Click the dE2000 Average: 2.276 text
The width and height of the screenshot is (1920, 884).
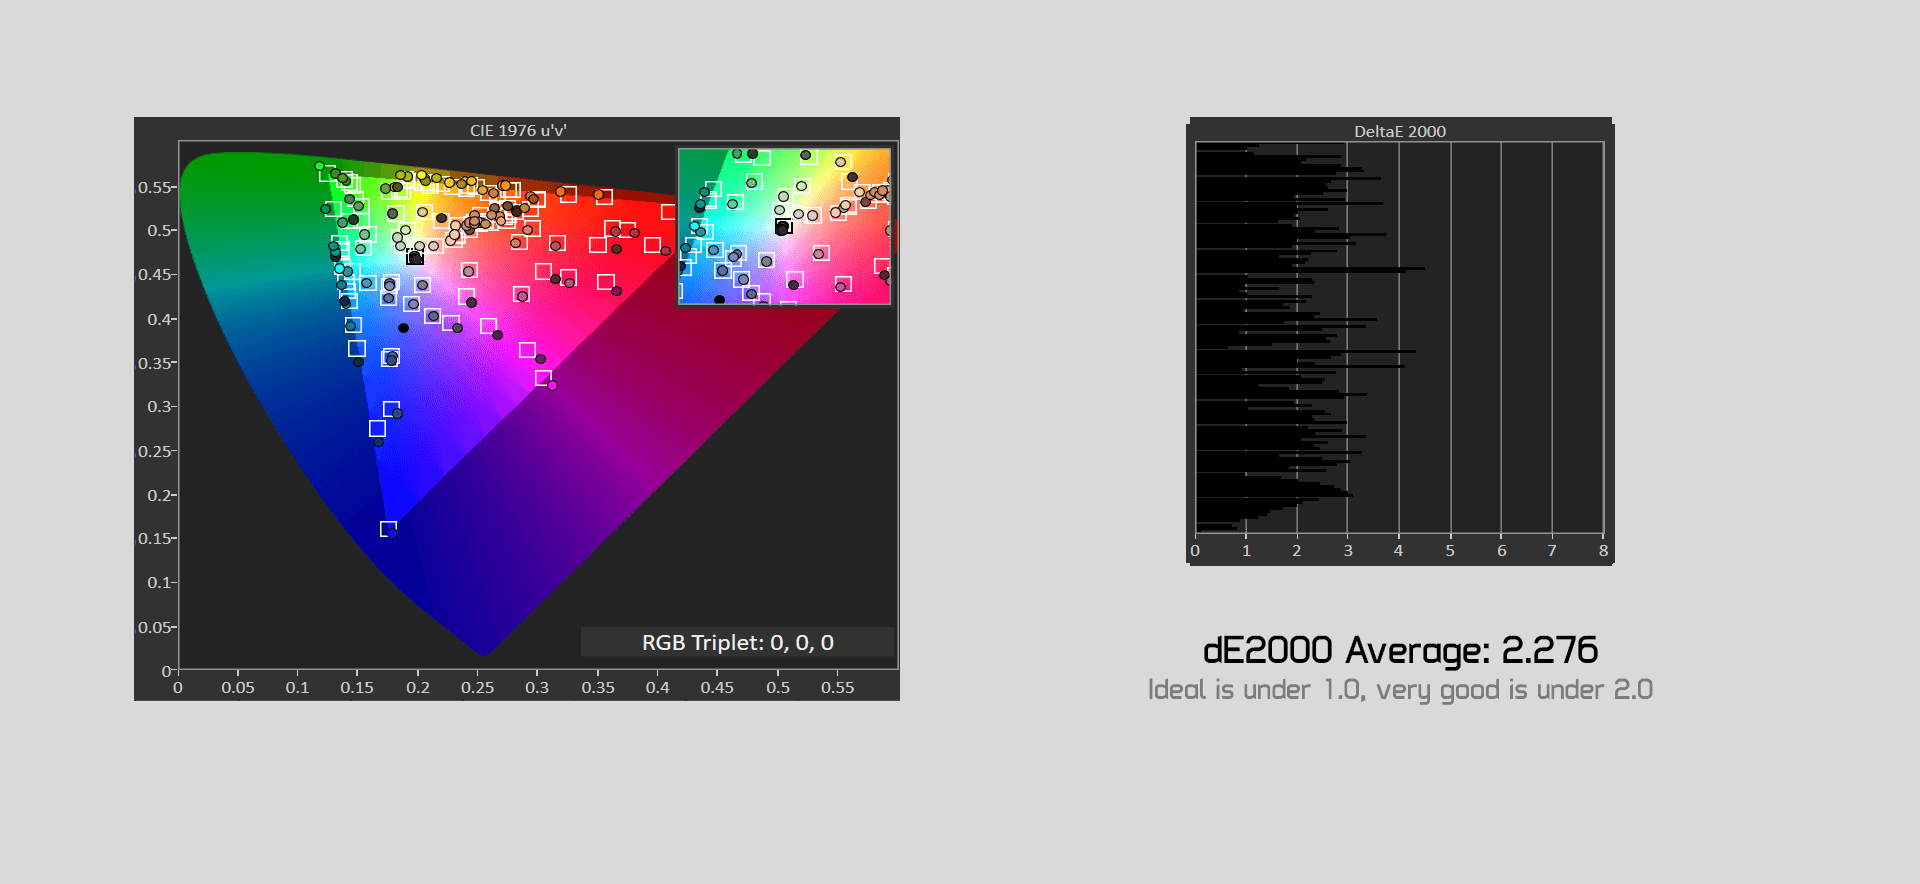[1400, 650]
